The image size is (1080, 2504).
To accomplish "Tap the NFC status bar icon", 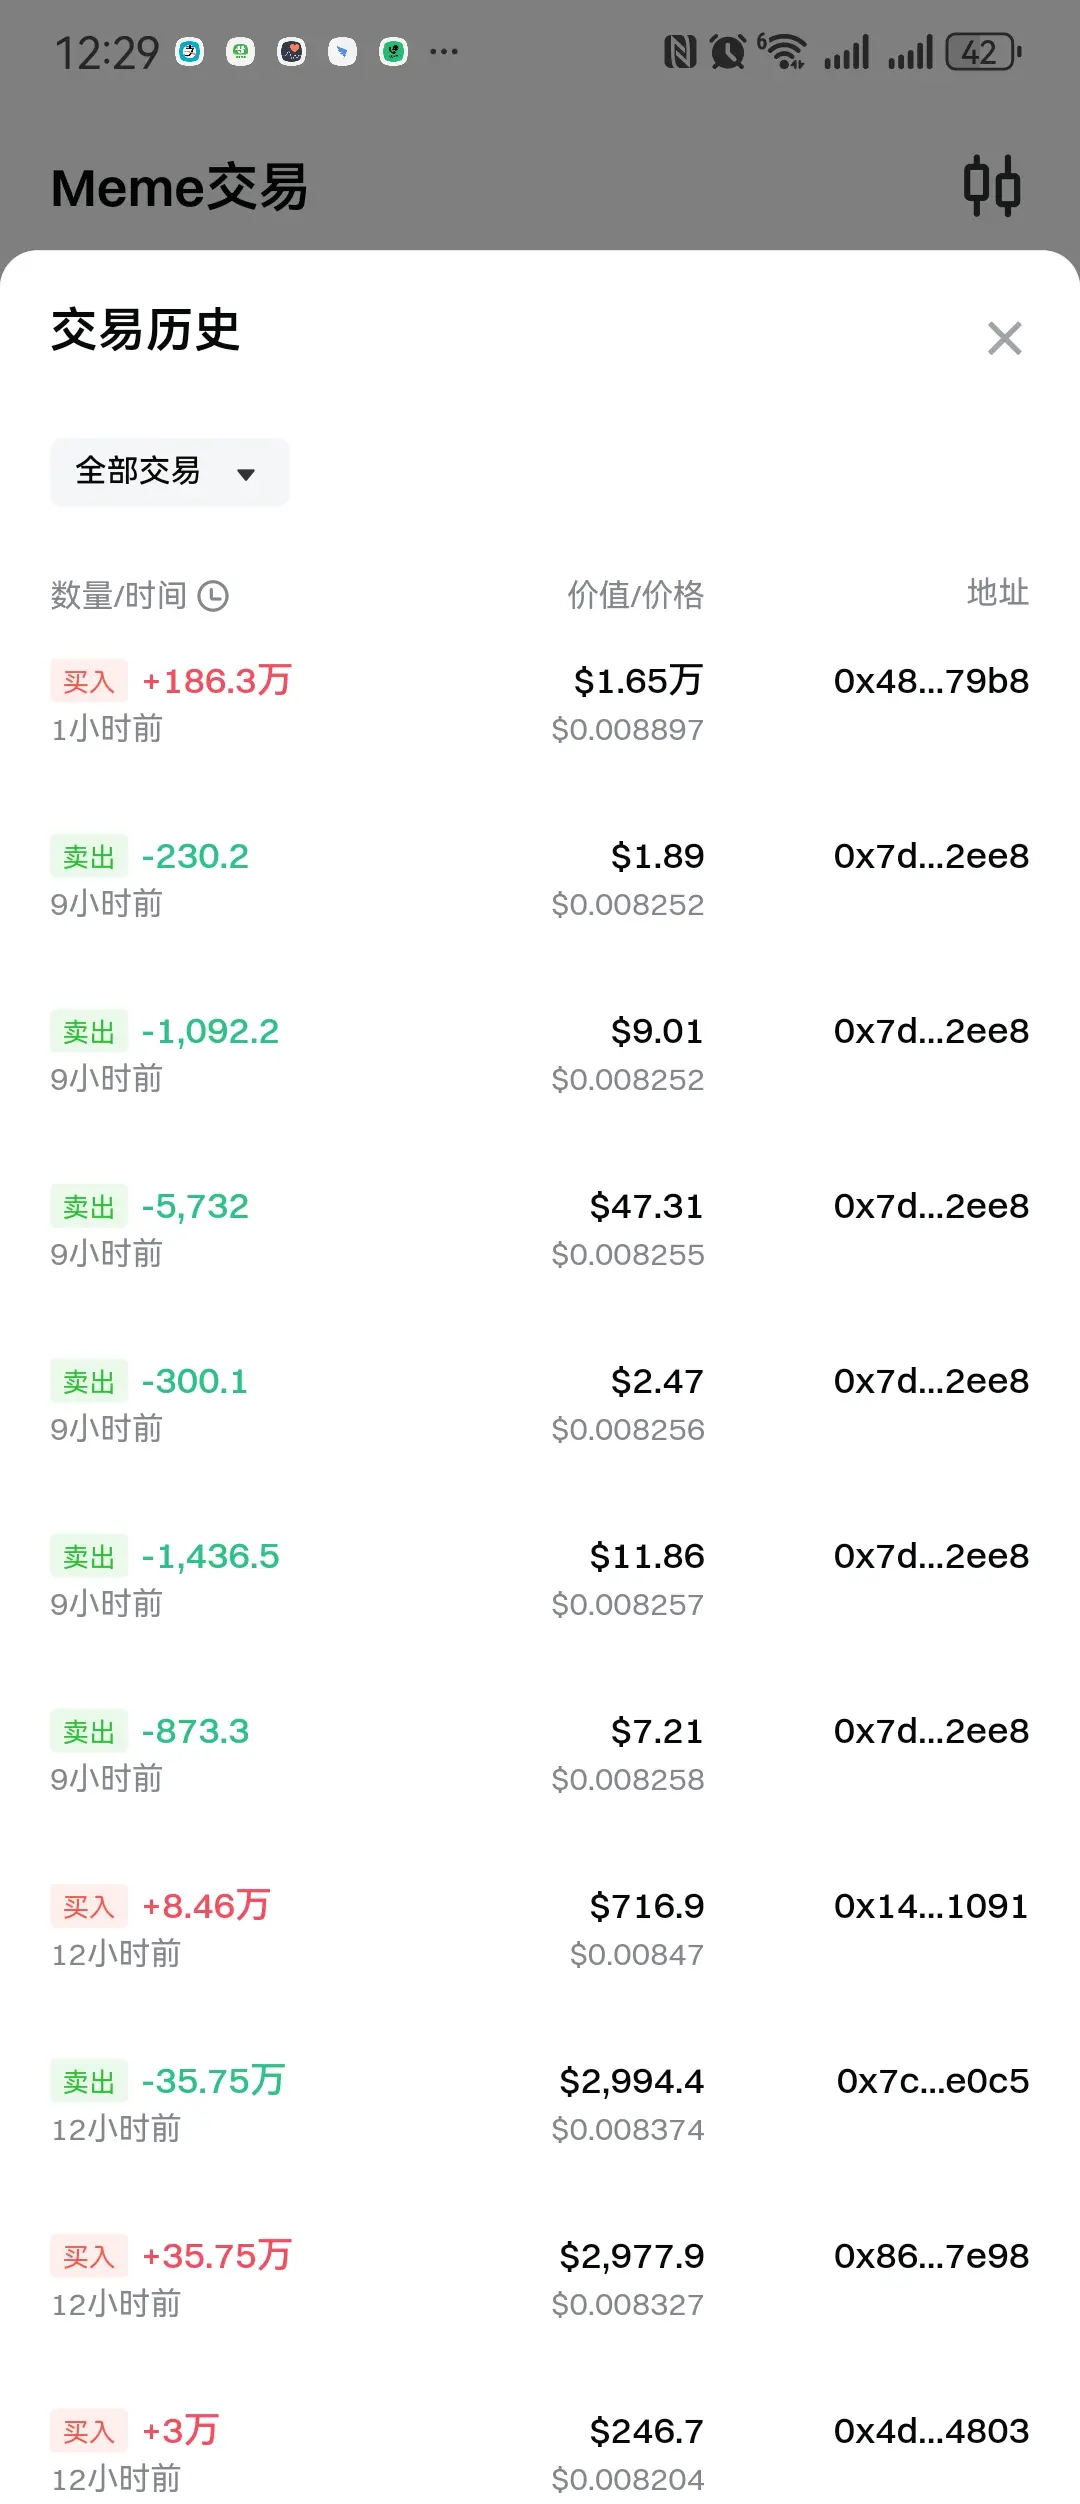I will [680, 52].
